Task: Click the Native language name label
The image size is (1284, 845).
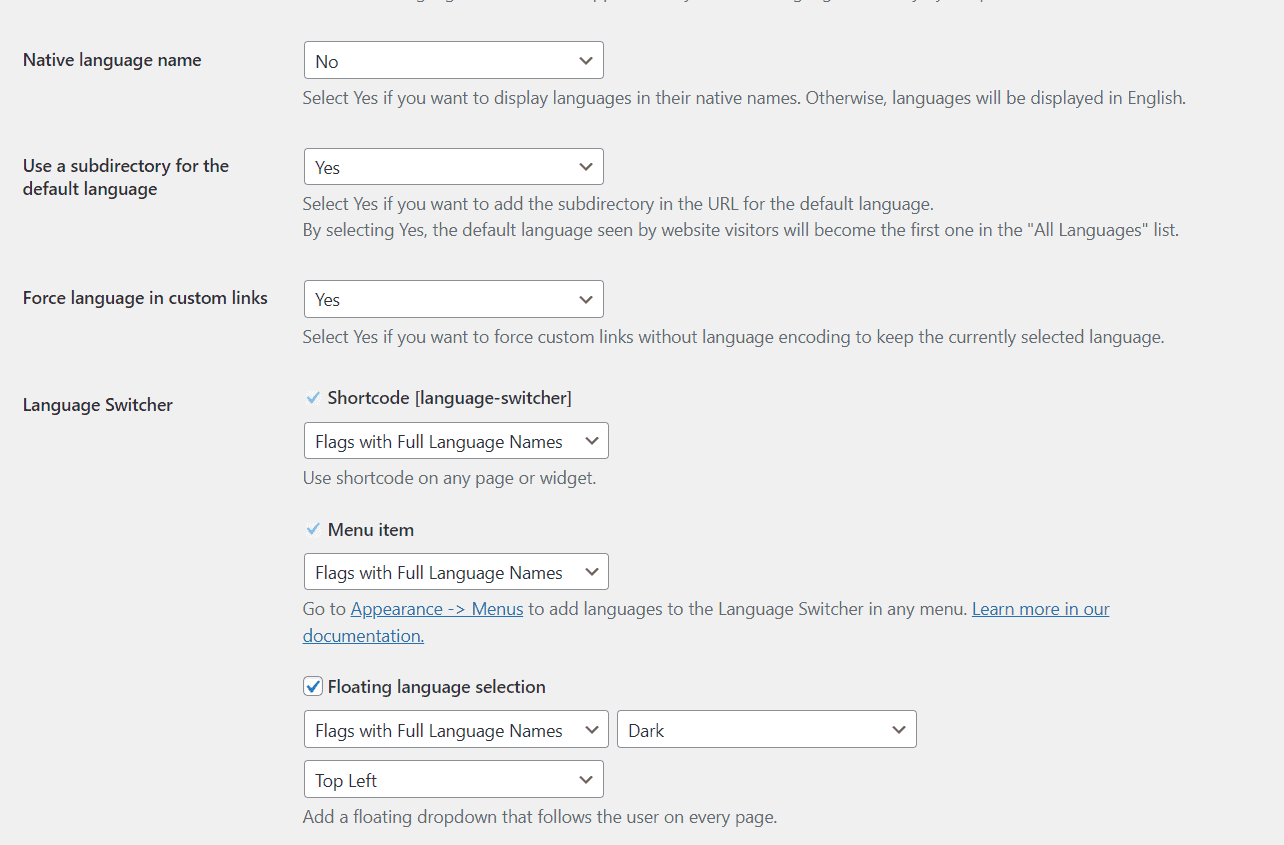Action: pos(112,60)
